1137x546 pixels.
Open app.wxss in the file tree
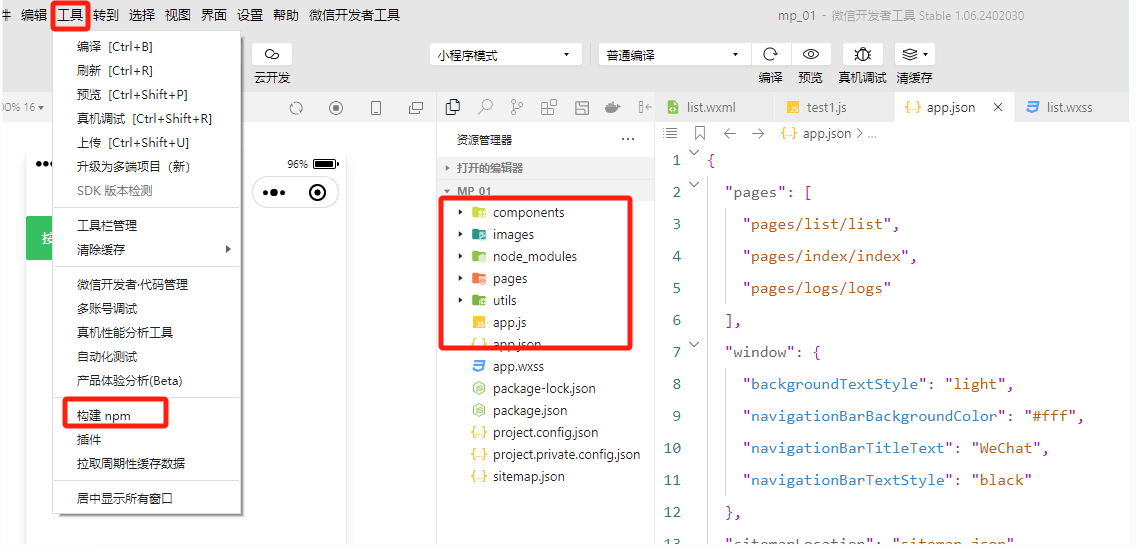pyautogui.click(x=545, y=366)
